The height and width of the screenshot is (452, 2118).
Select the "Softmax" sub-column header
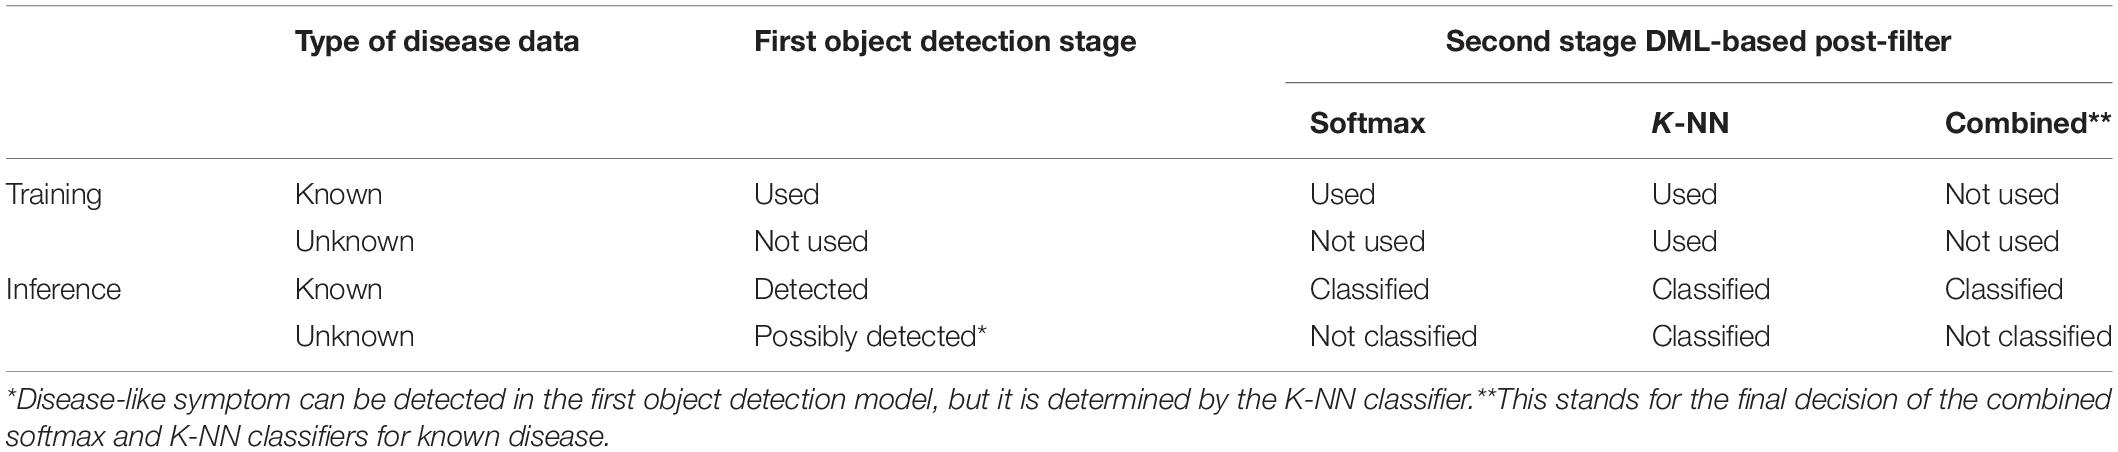point(1367,123)
